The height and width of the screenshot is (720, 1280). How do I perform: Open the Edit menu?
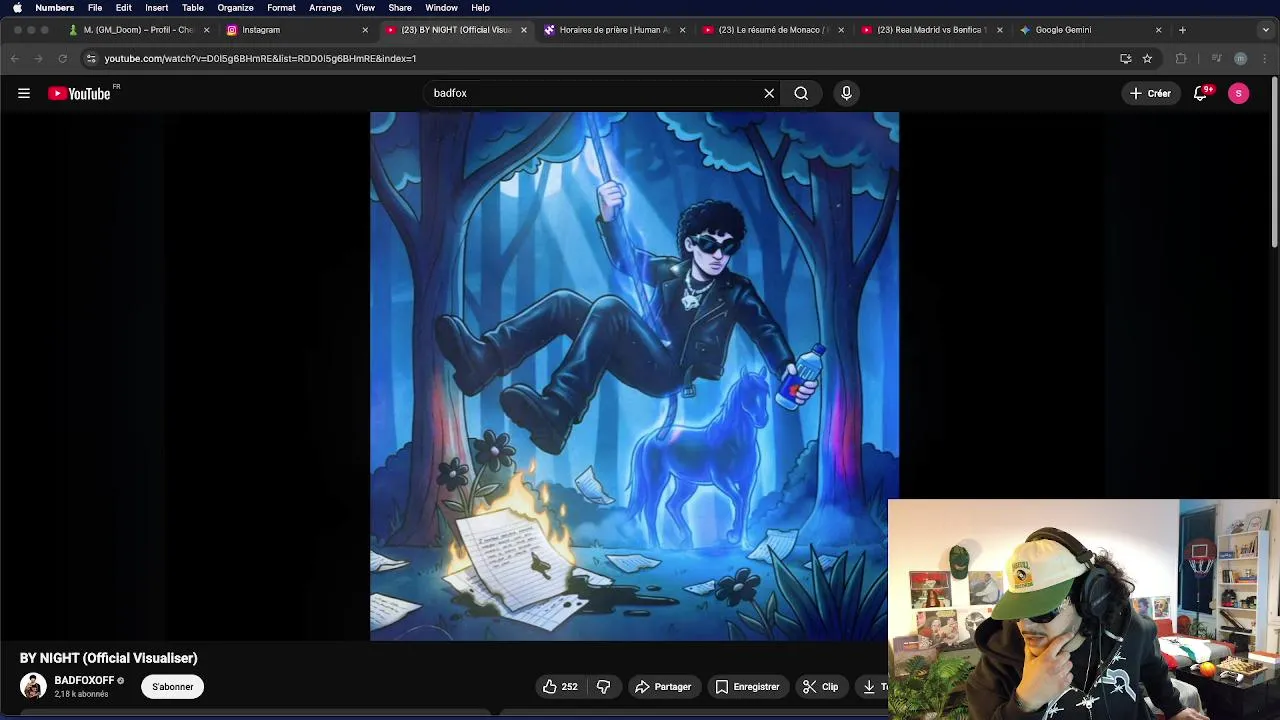click(x=124, y=8)
